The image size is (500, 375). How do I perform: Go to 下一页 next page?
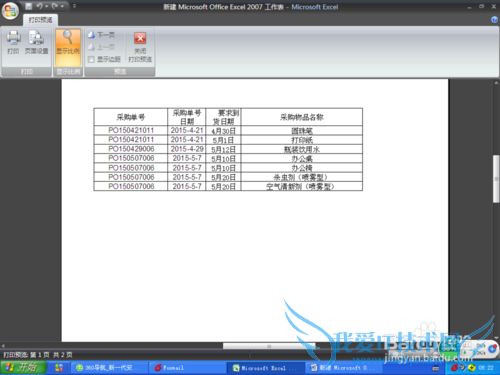pyautogui.click(x=101, y=35)
